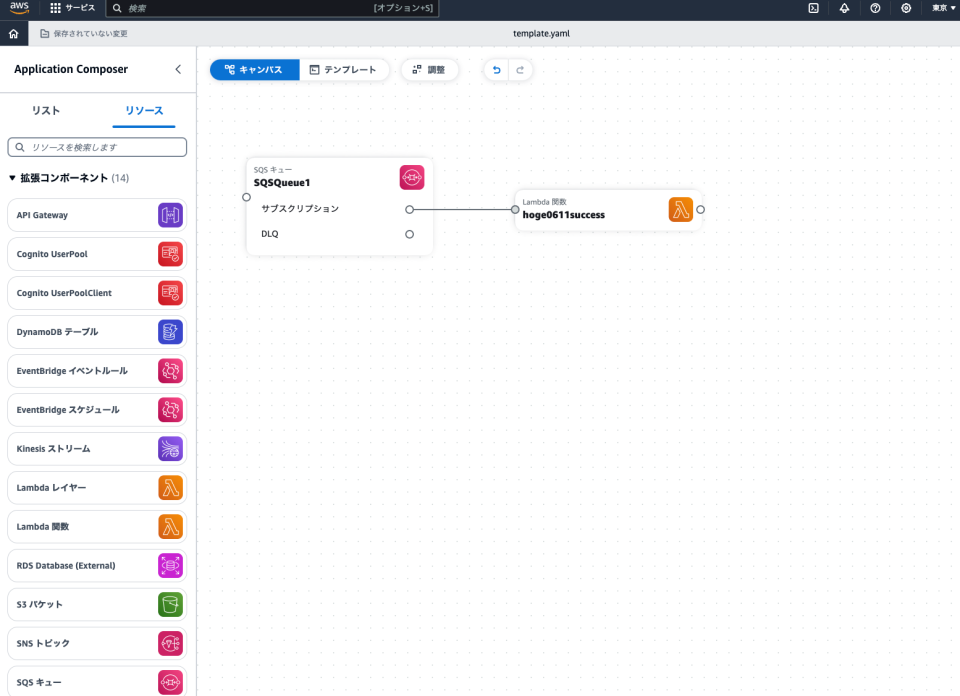Click the SNS トピック icon
The image size is (960, 696).
pos(170,643)
